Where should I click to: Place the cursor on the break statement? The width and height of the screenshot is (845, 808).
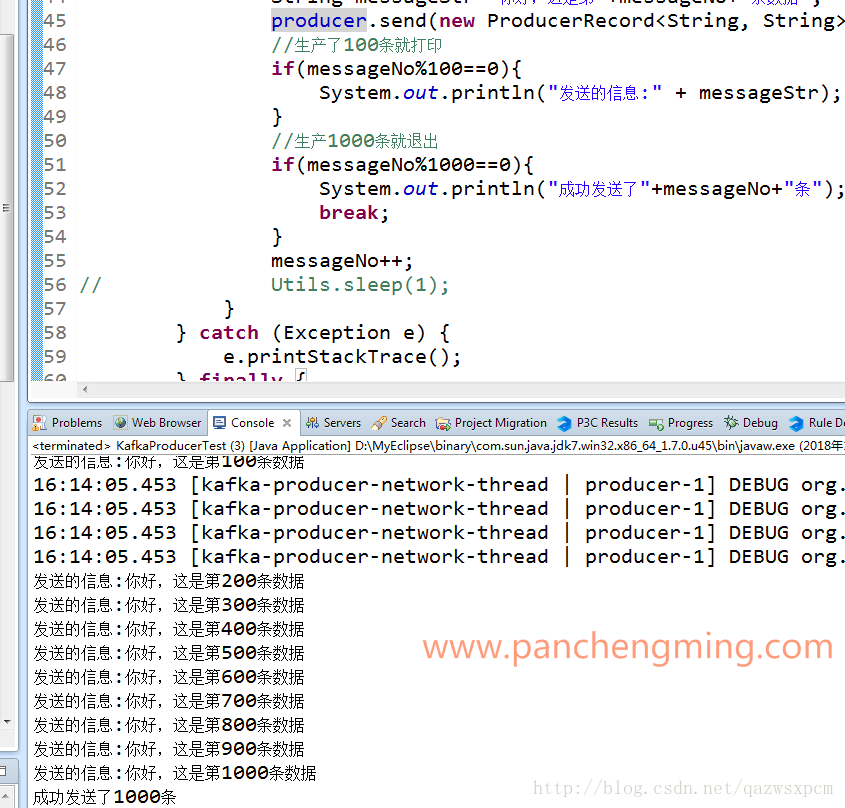point(353,213)
